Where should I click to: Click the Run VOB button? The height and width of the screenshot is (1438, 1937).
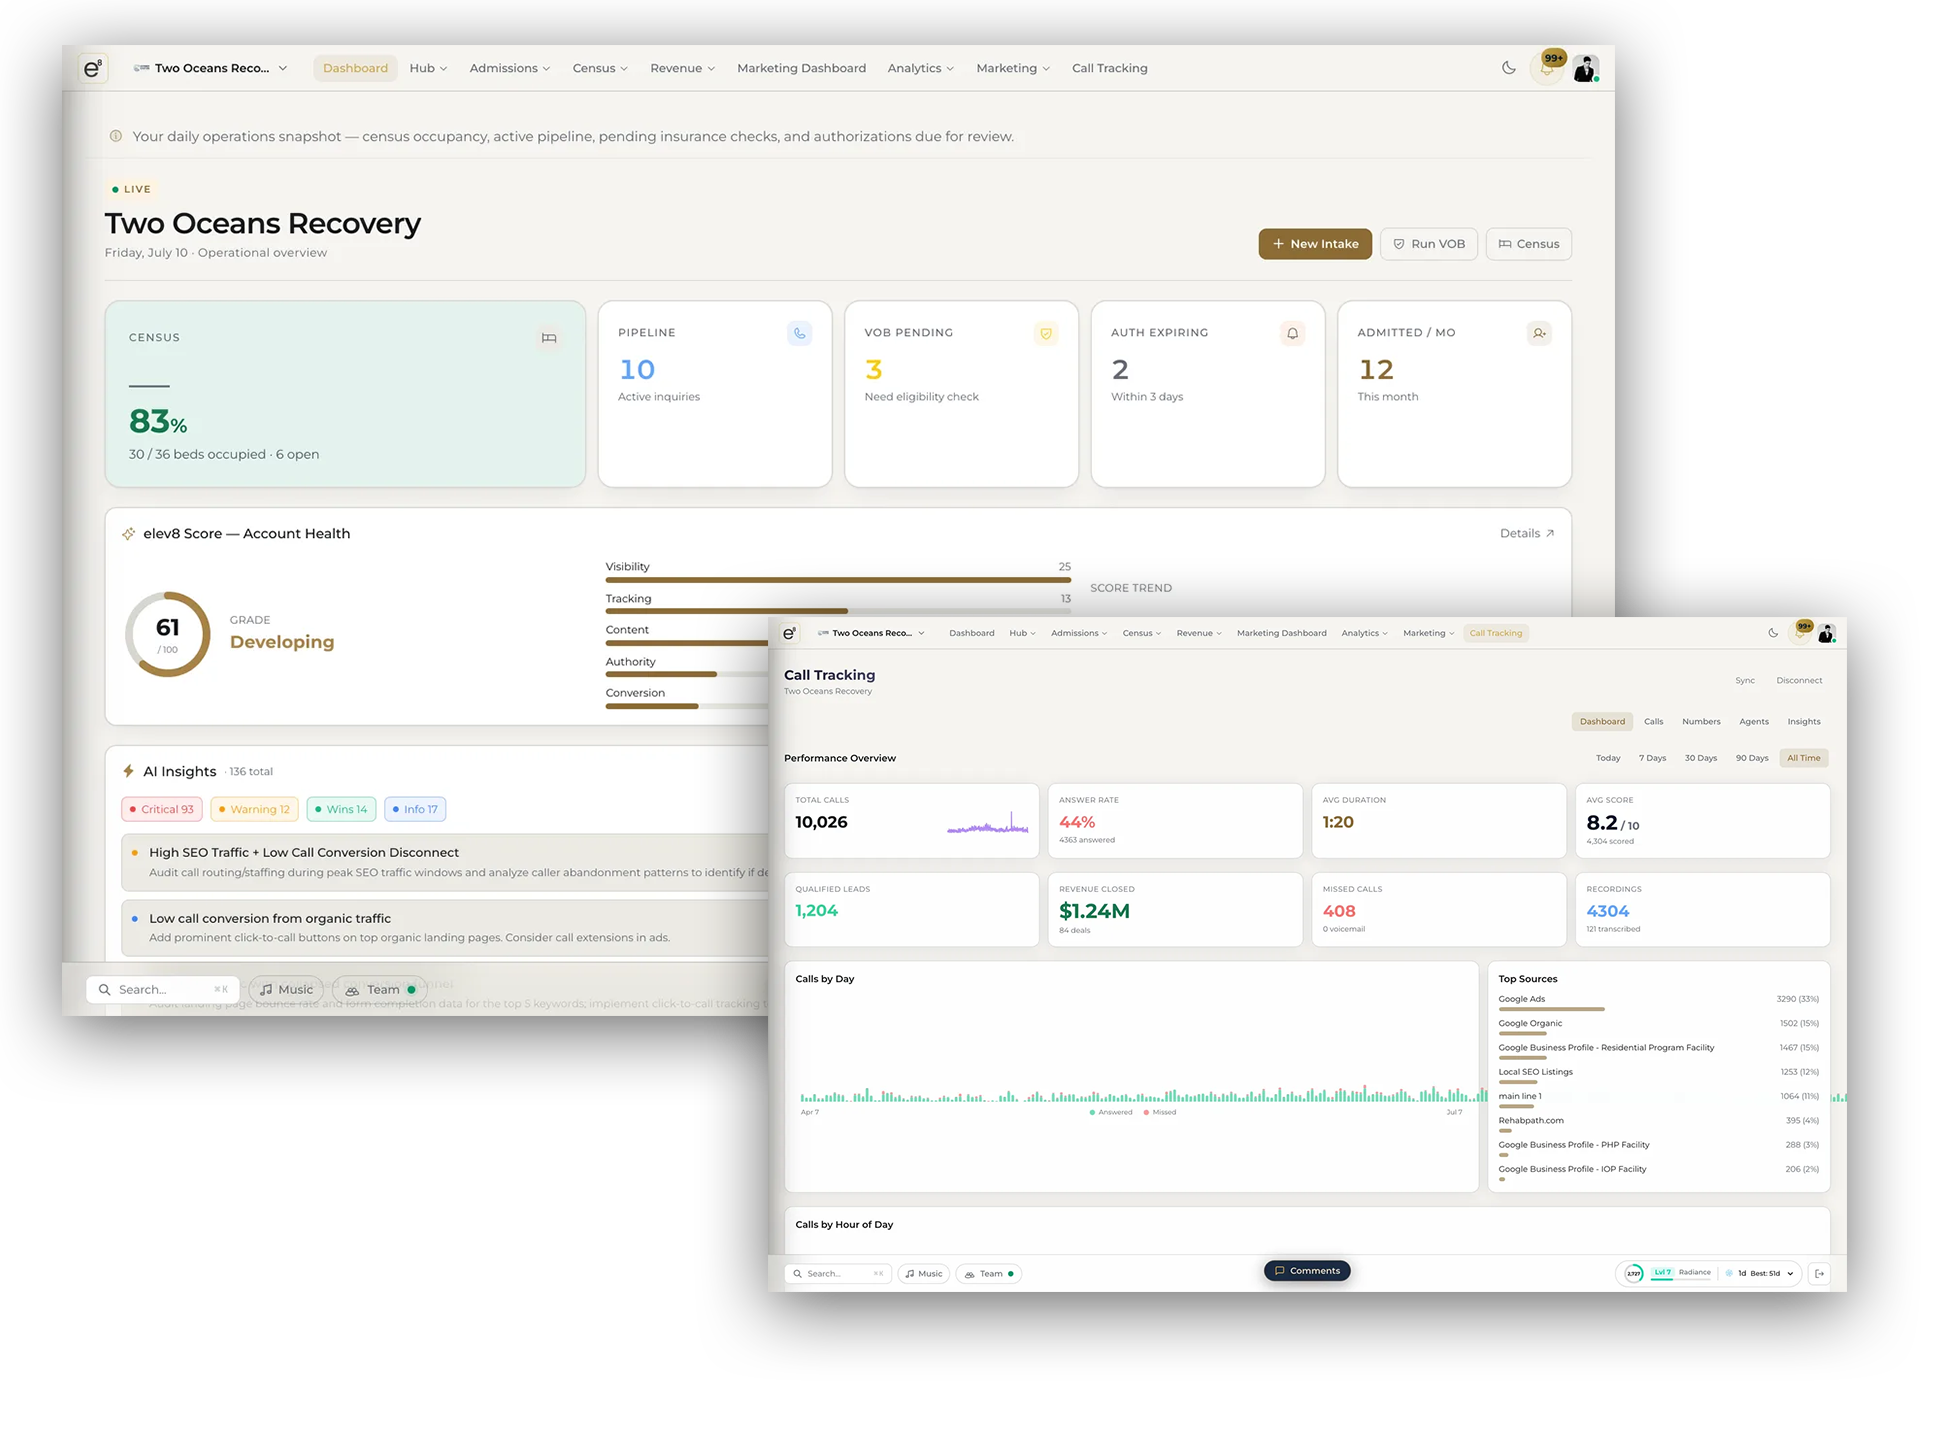click(x=1429, y=244)
